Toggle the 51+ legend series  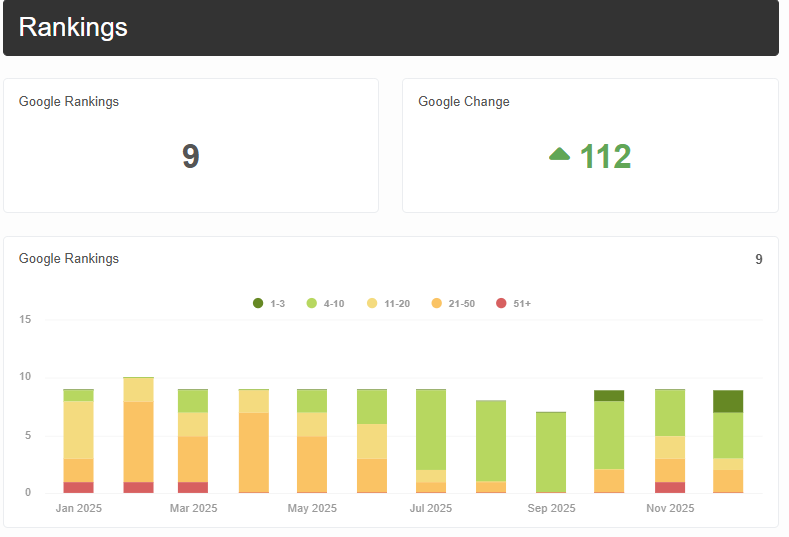(513, 303)
